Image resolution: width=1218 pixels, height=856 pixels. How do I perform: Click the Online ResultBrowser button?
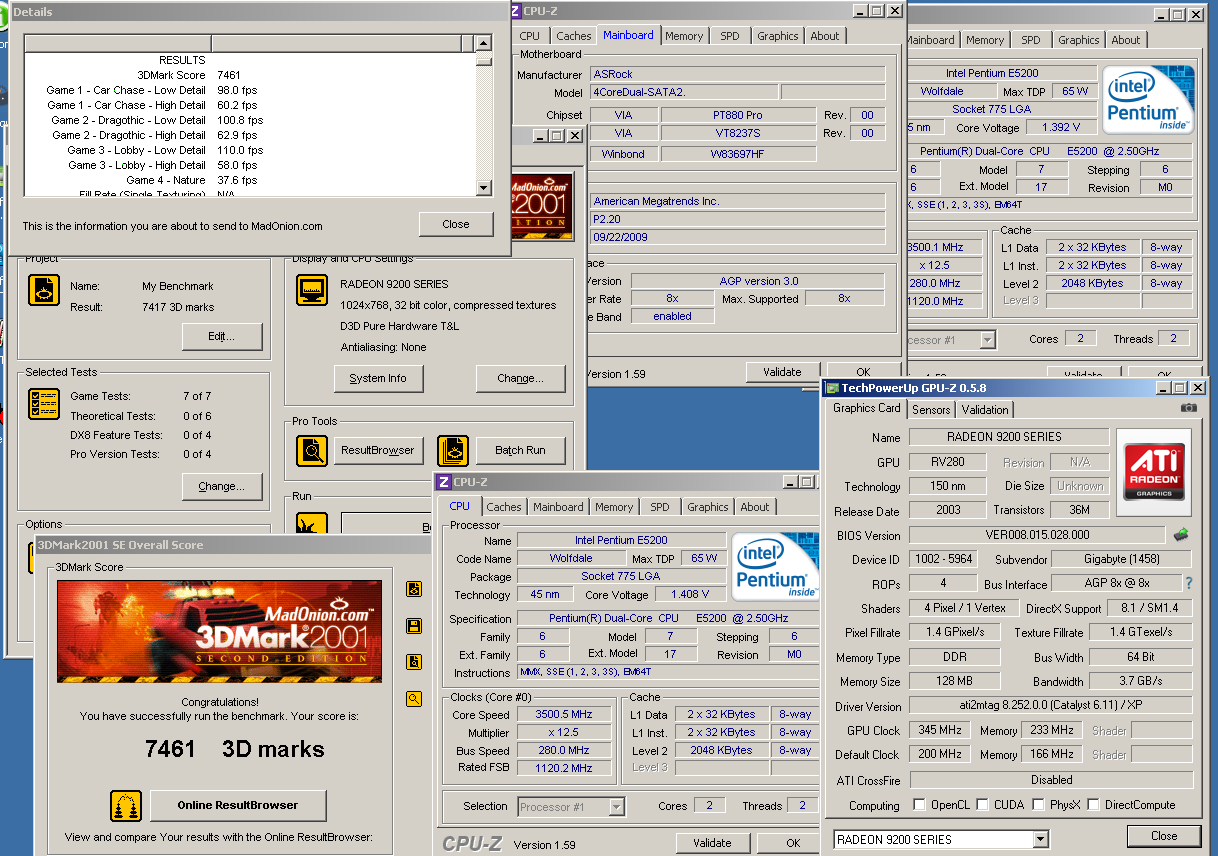coord(238,805)
